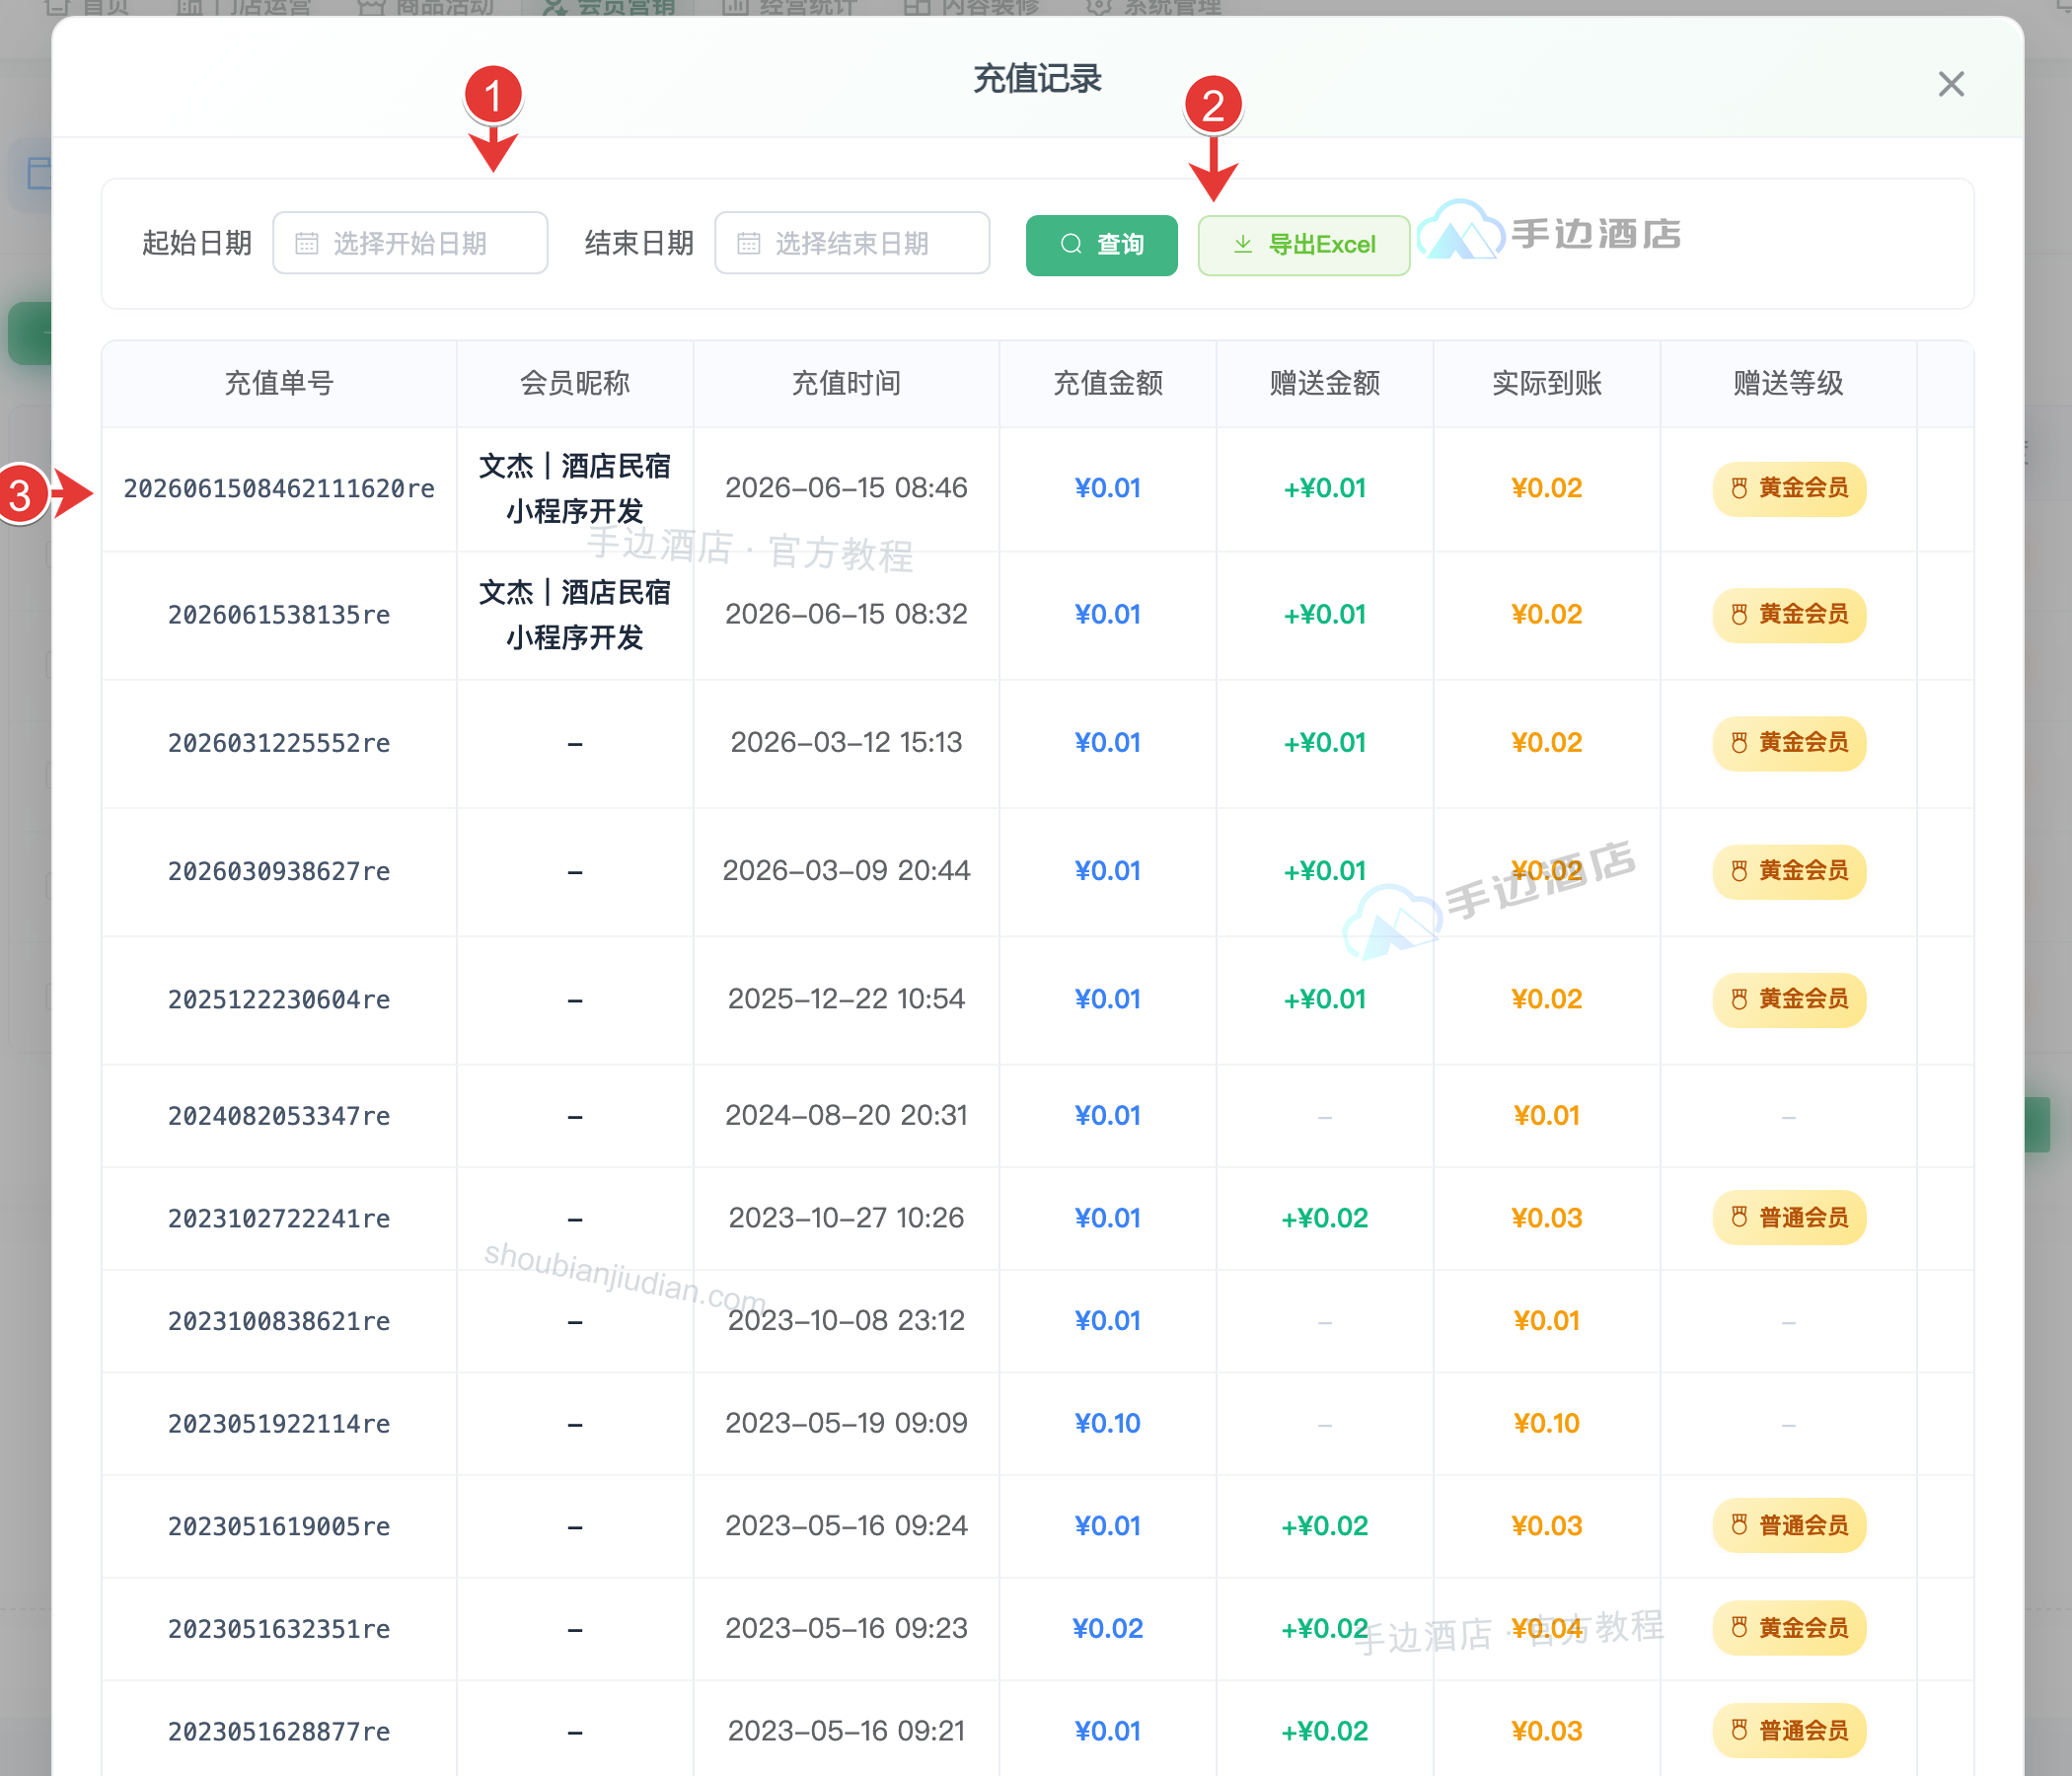The image size is (2072, 1776).
Task: Click ¥0.01 actual amount on 2024-08-20 row
Action: [x=1546, y=1115]
